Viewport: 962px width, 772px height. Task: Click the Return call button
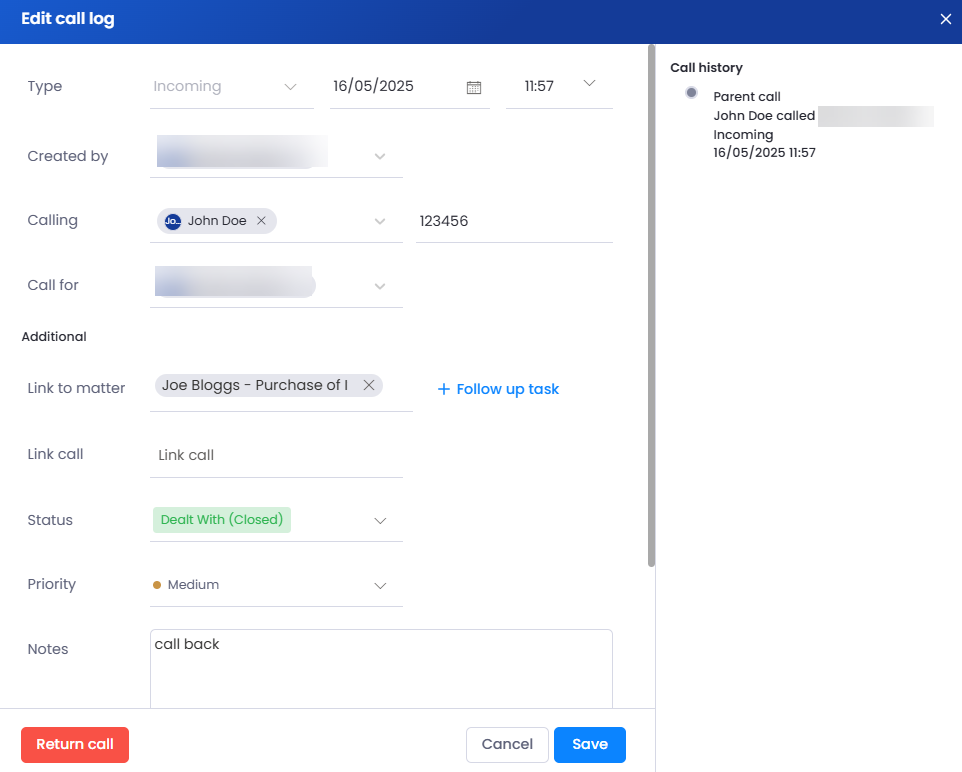pyautogui.click(x=75, y=744)
